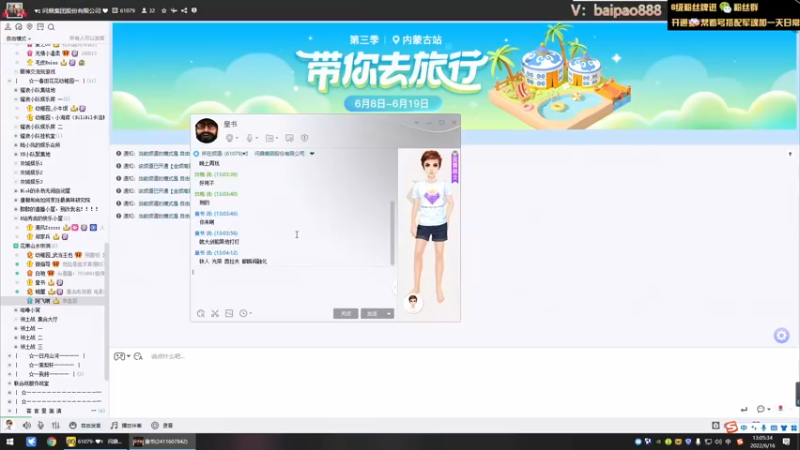Open the speaking mode dropdown below the sidebar icons
The image size is (800, 450).
(18, 39)
